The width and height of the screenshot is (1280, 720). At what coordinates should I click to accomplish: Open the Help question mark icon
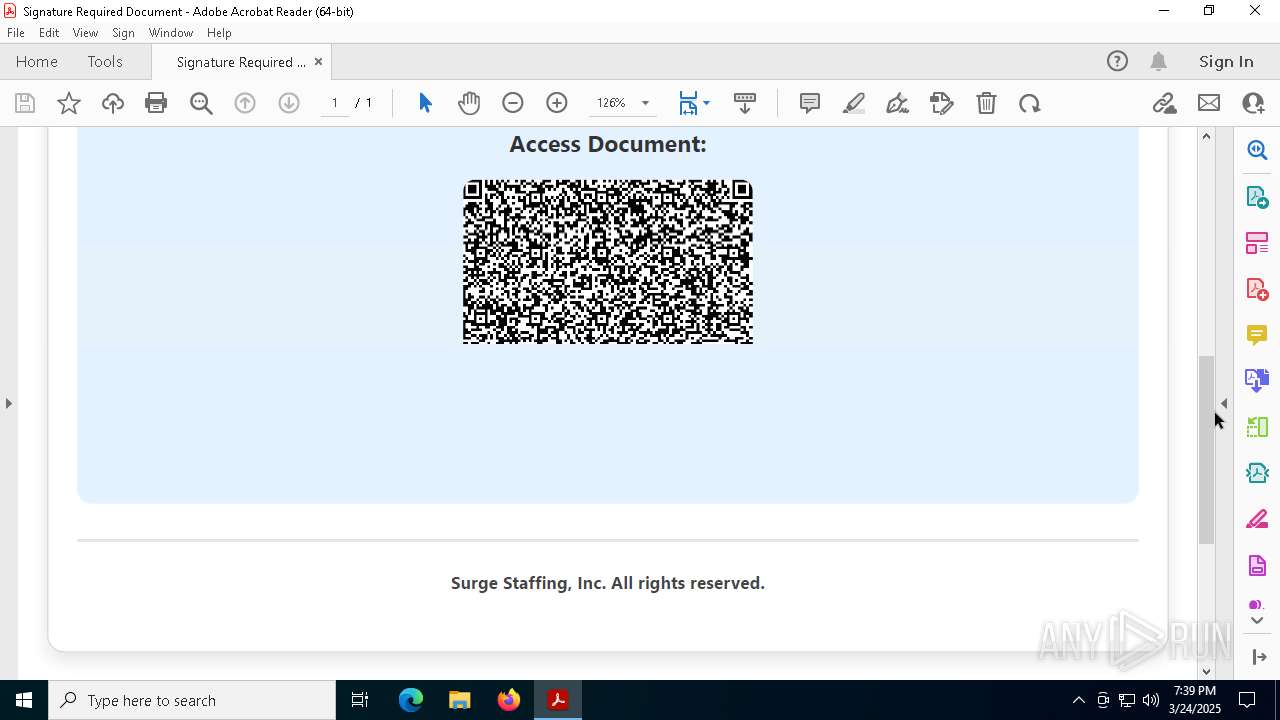[x=1117, y=61]
